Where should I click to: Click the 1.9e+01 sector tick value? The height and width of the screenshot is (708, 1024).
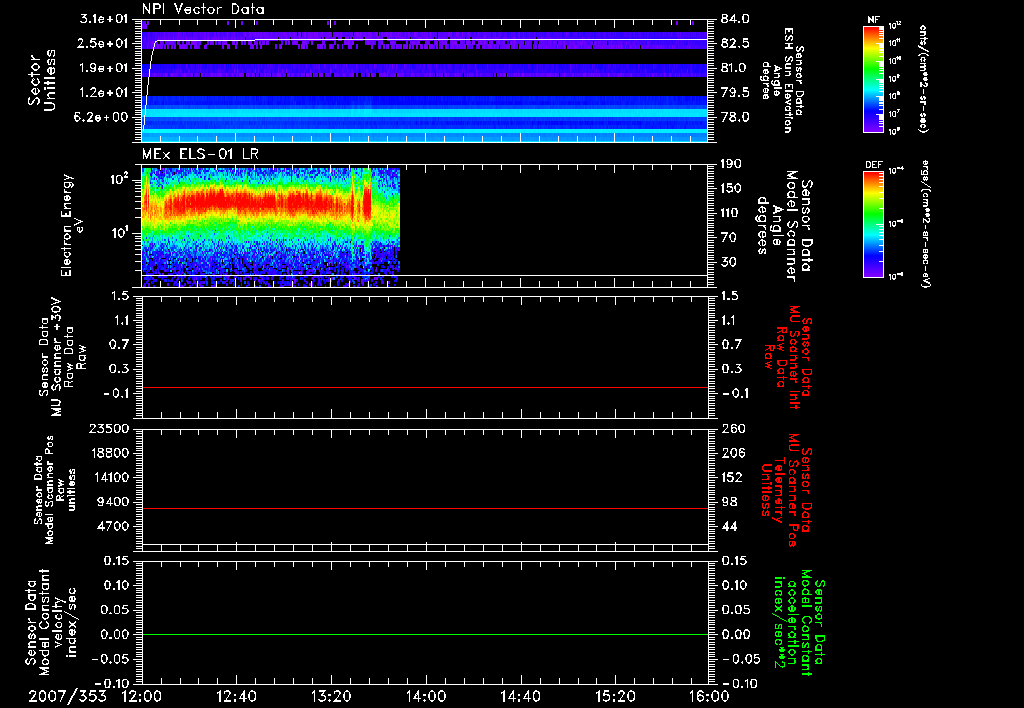[104, 68]
